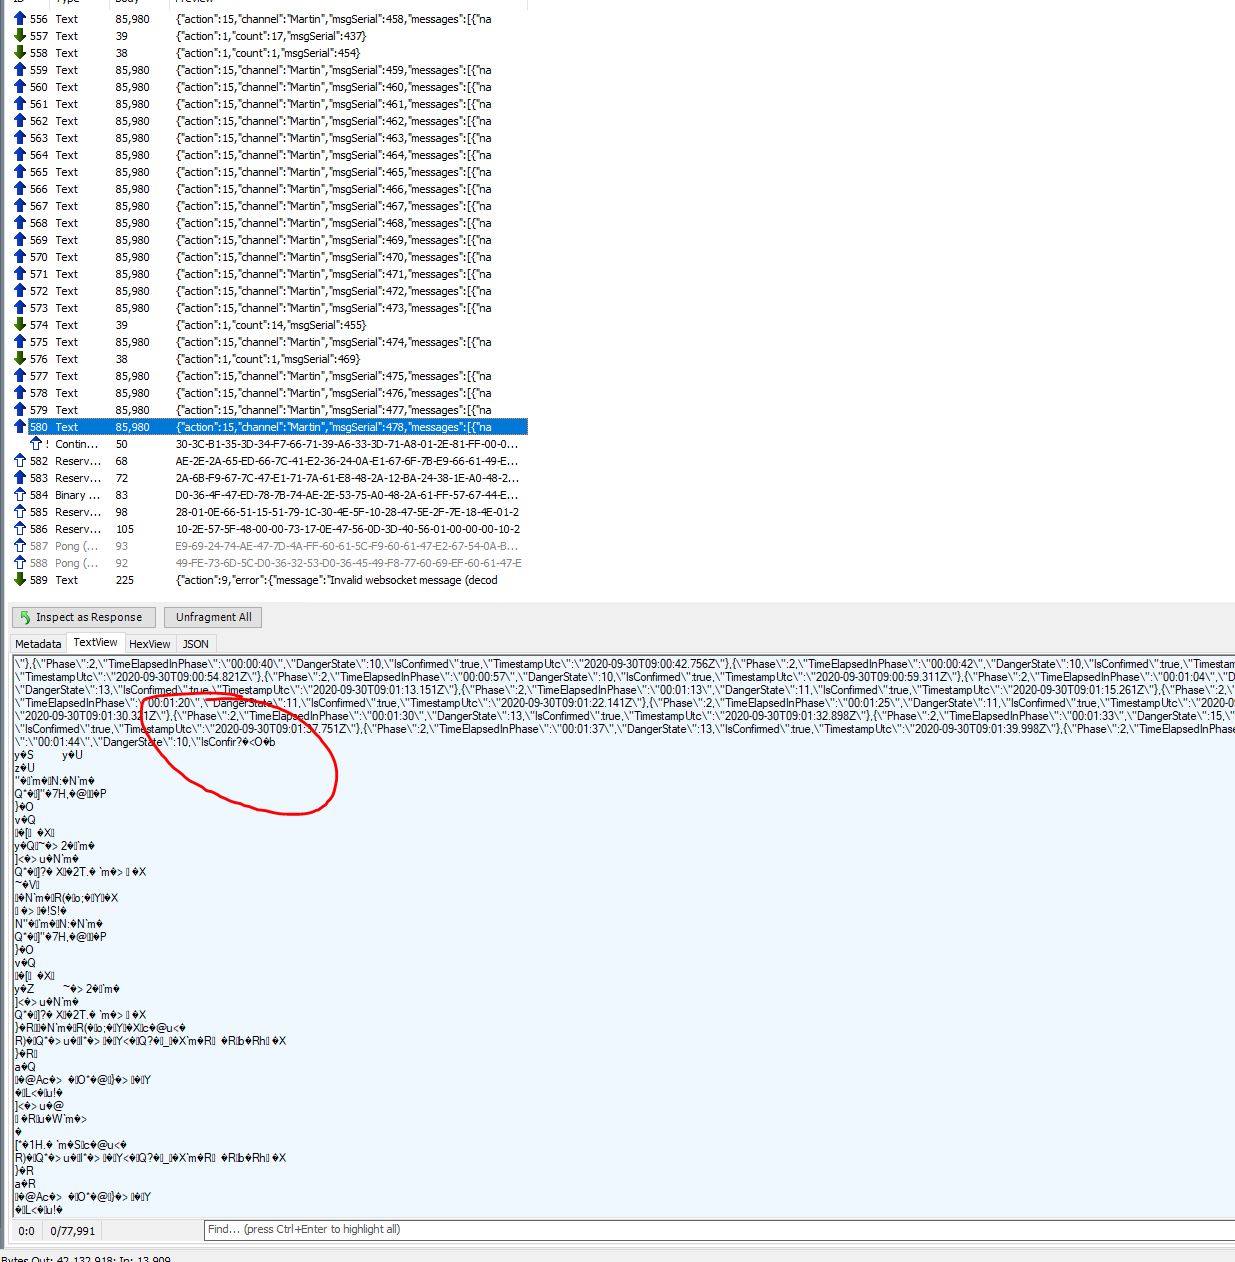Viewport: 1235px width, 1262px height.
Task: Click the Unfragment All button
Action: click(x=212, y=617)
